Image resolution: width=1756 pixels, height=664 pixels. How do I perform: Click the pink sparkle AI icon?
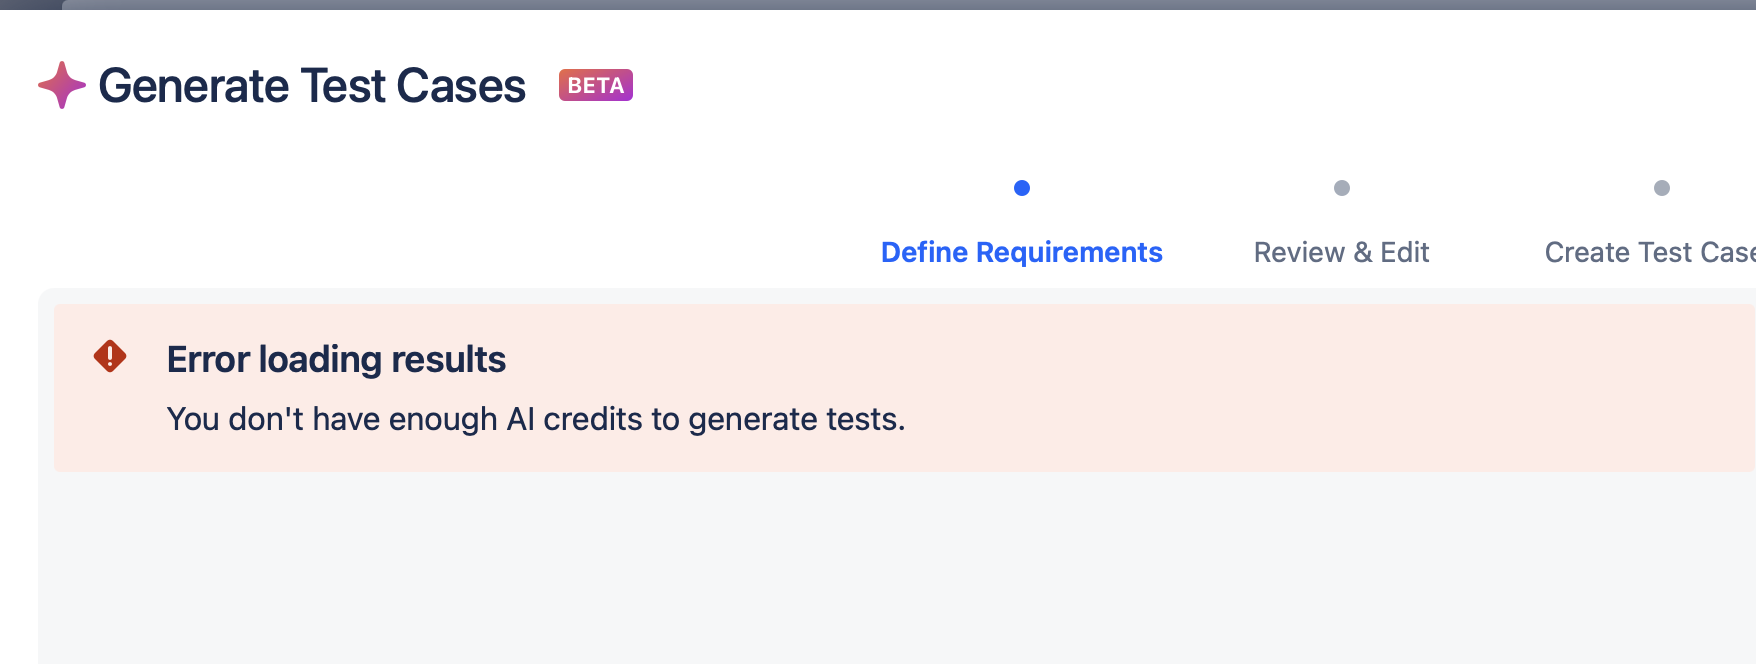[62, 85]
